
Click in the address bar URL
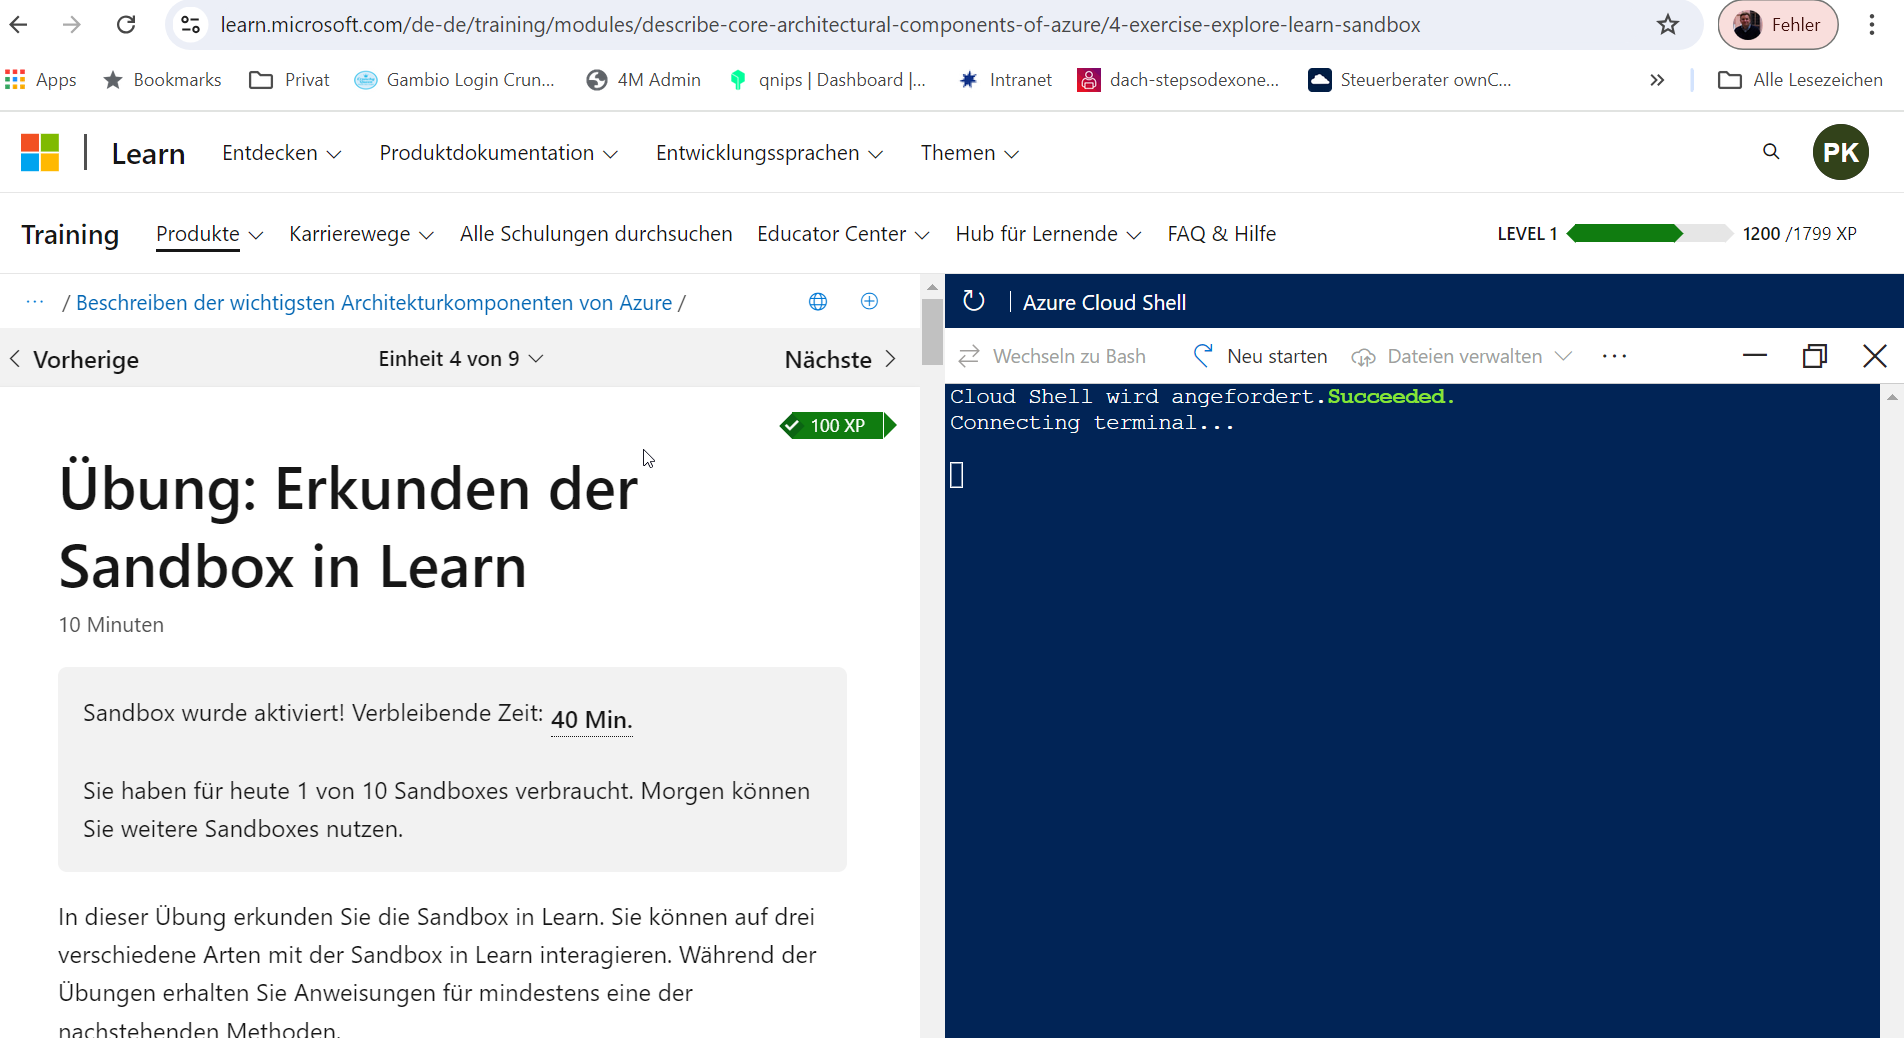(820, 25)
